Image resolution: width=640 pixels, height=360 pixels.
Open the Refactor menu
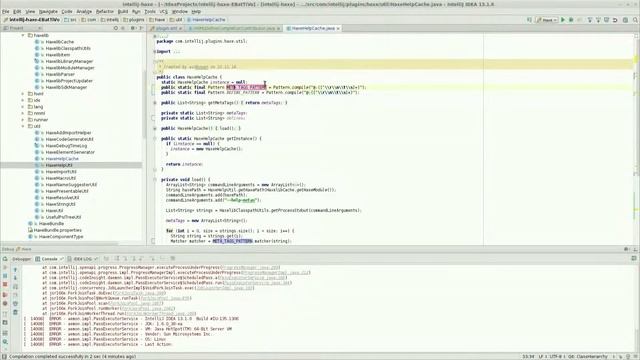pos(104,11)
